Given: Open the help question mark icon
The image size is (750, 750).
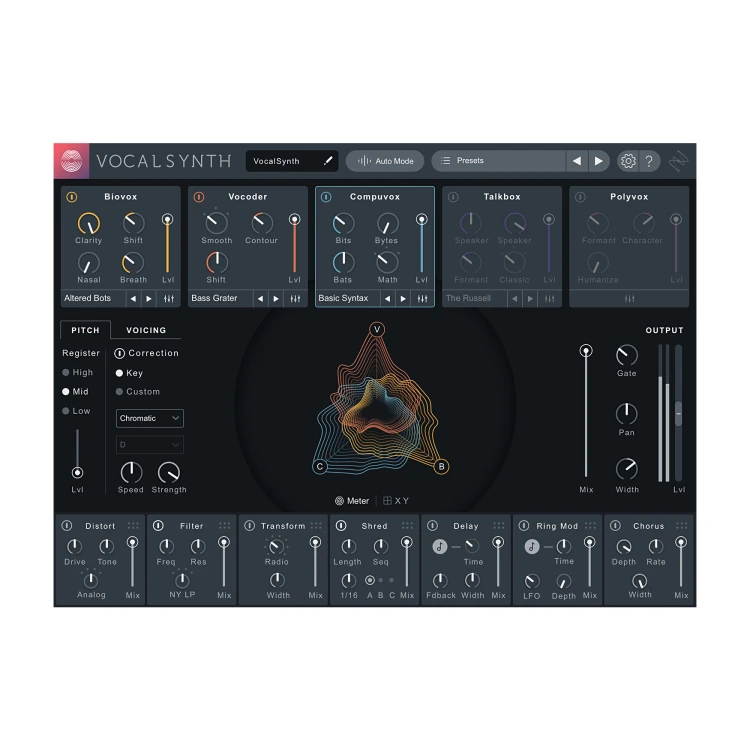Looking at the screenshot, I should click(649, 161).
